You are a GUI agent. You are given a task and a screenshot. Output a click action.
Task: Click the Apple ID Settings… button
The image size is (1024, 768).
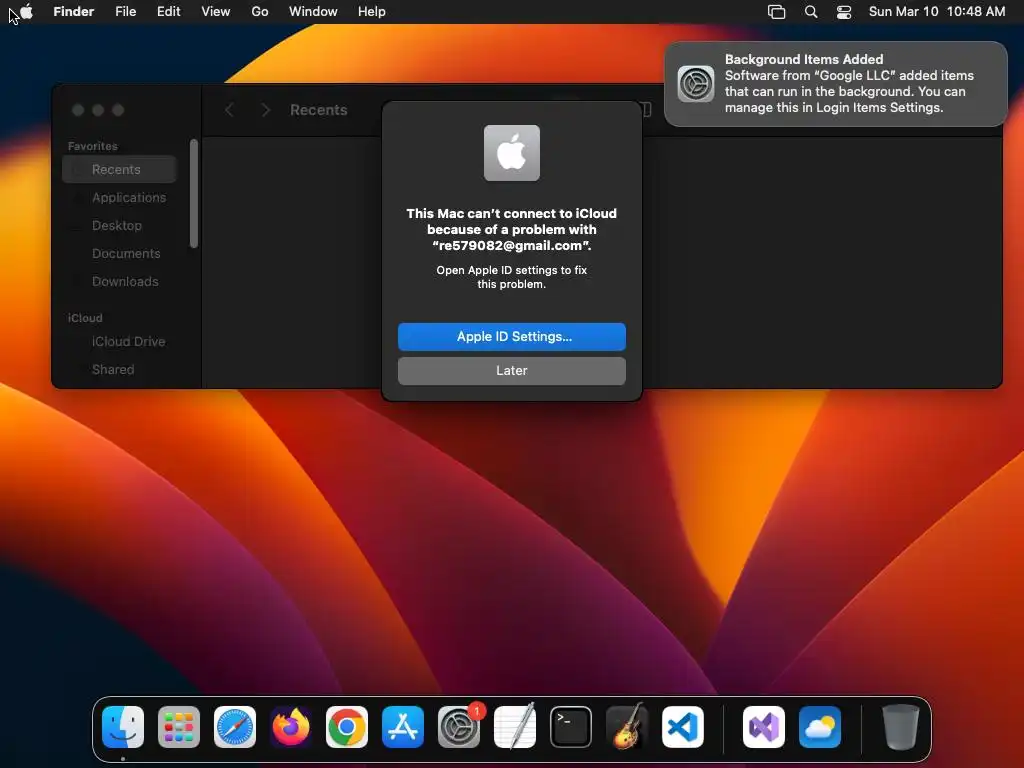511,336
